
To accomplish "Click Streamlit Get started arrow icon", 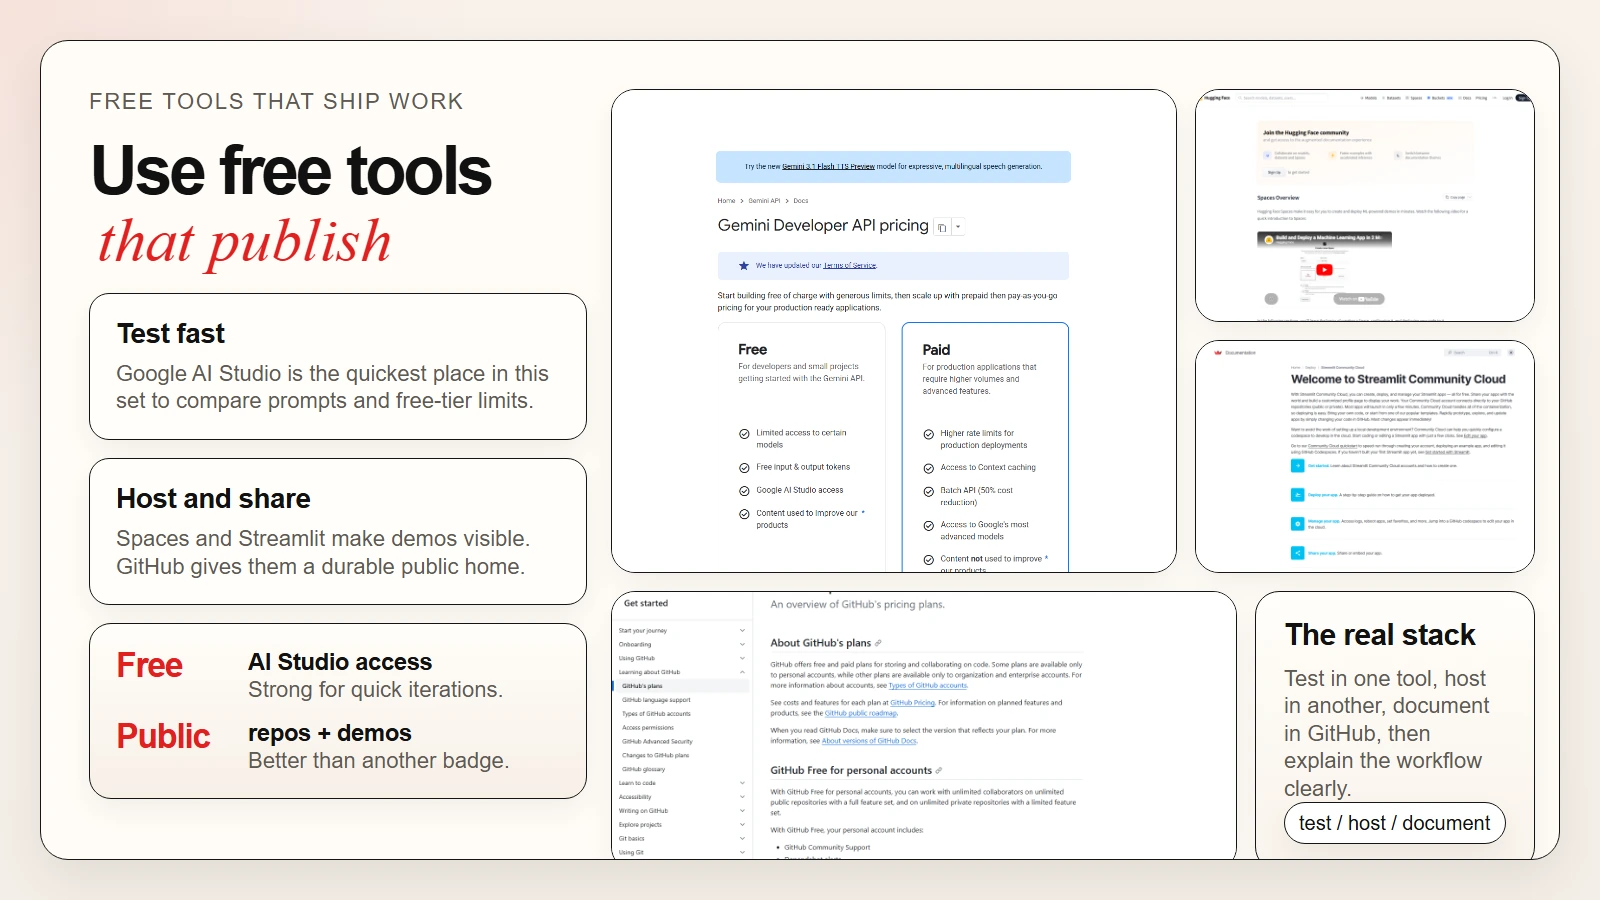I will coord(1297,466).
